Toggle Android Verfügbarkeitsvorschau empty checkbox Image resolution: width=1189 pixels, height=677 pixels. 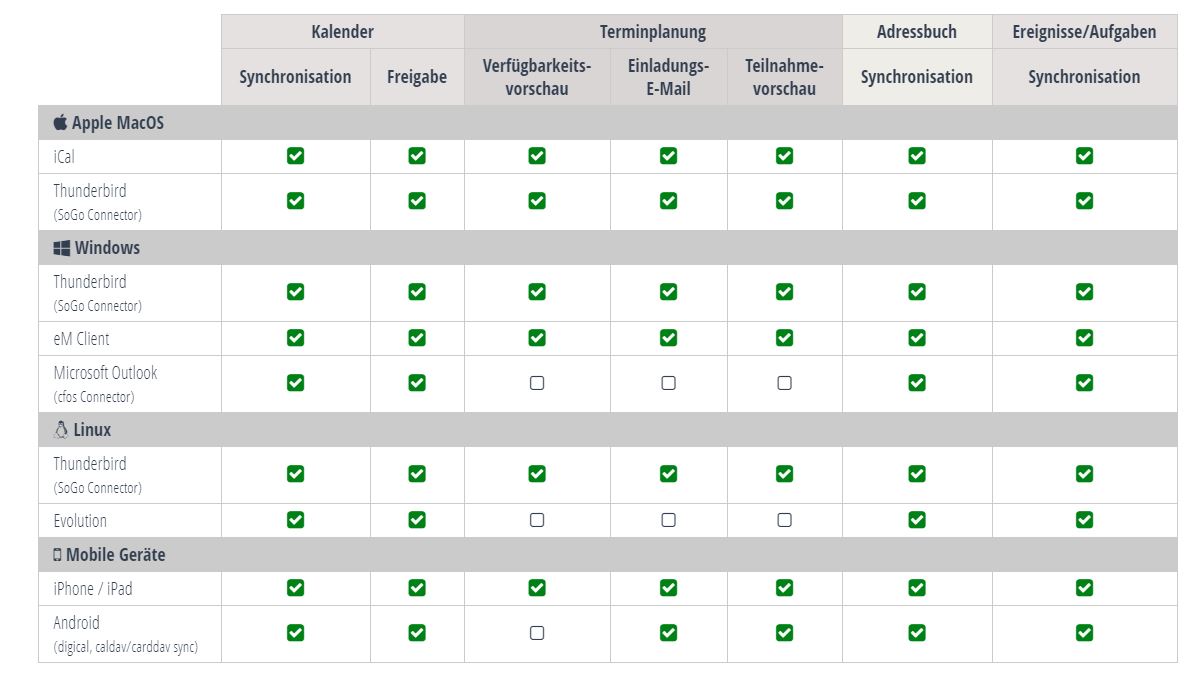click(x=537, y=633)
